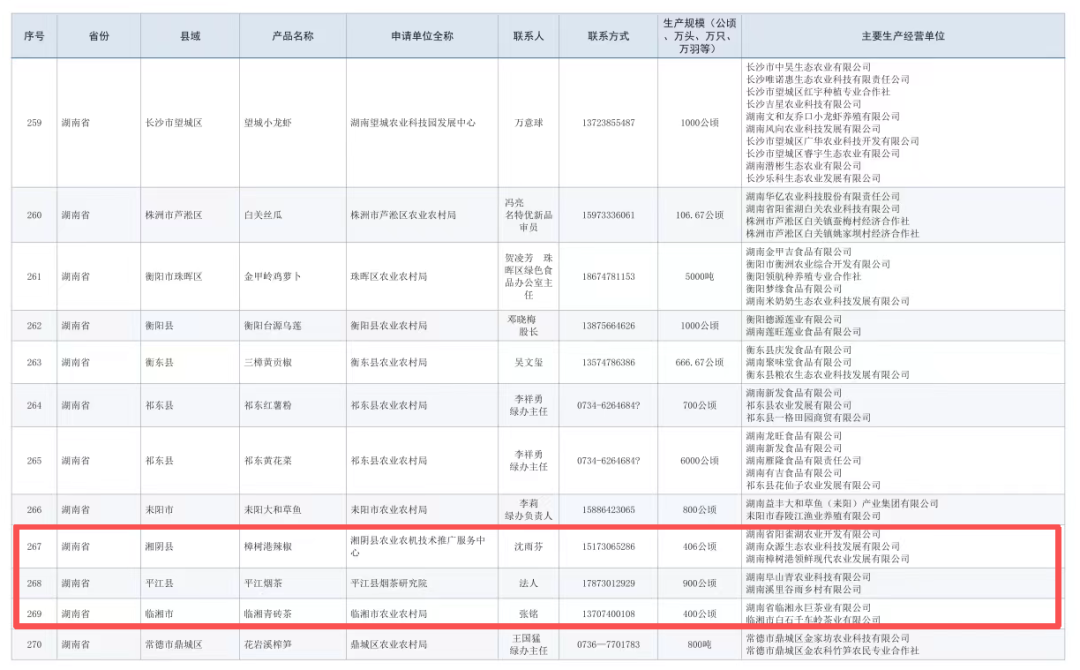The height and width of the screenshot is (670, 1080).
Task: Select the county cell 衡东县
Action: tap(159, 362)
